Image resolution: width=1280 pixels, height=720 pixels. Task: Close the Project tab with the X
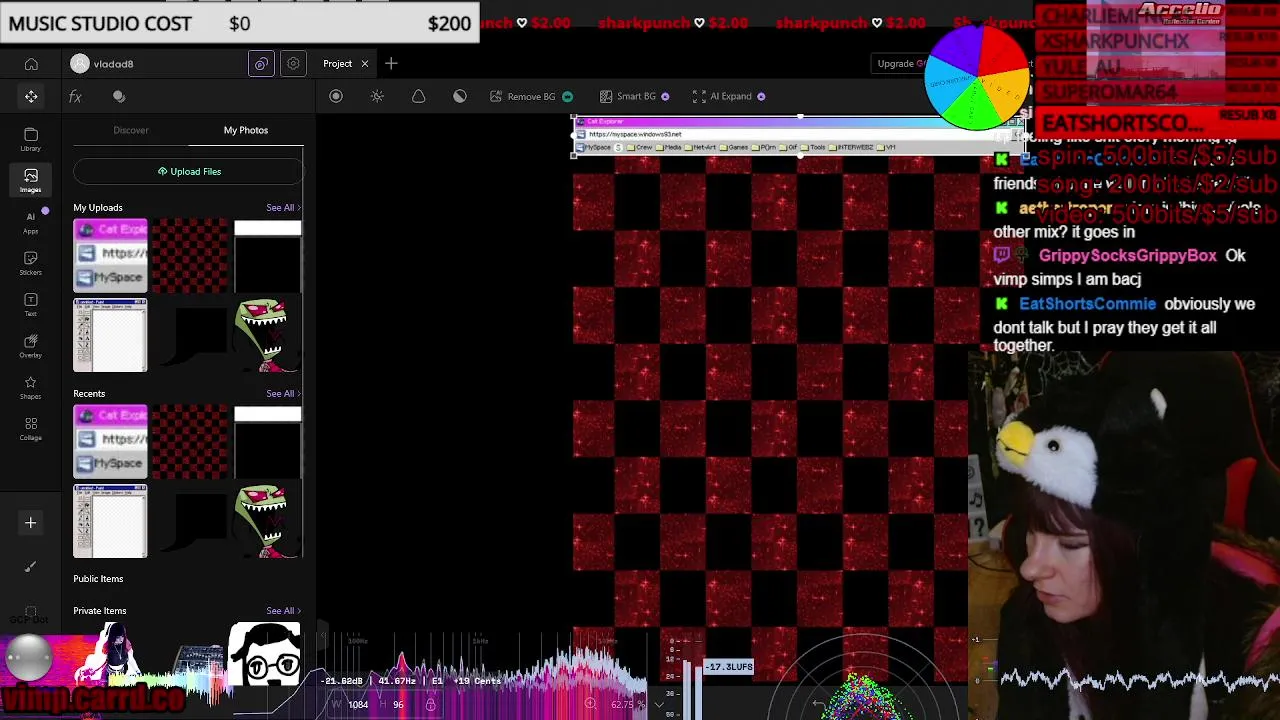pyautogui.click(x=364, y=64)
